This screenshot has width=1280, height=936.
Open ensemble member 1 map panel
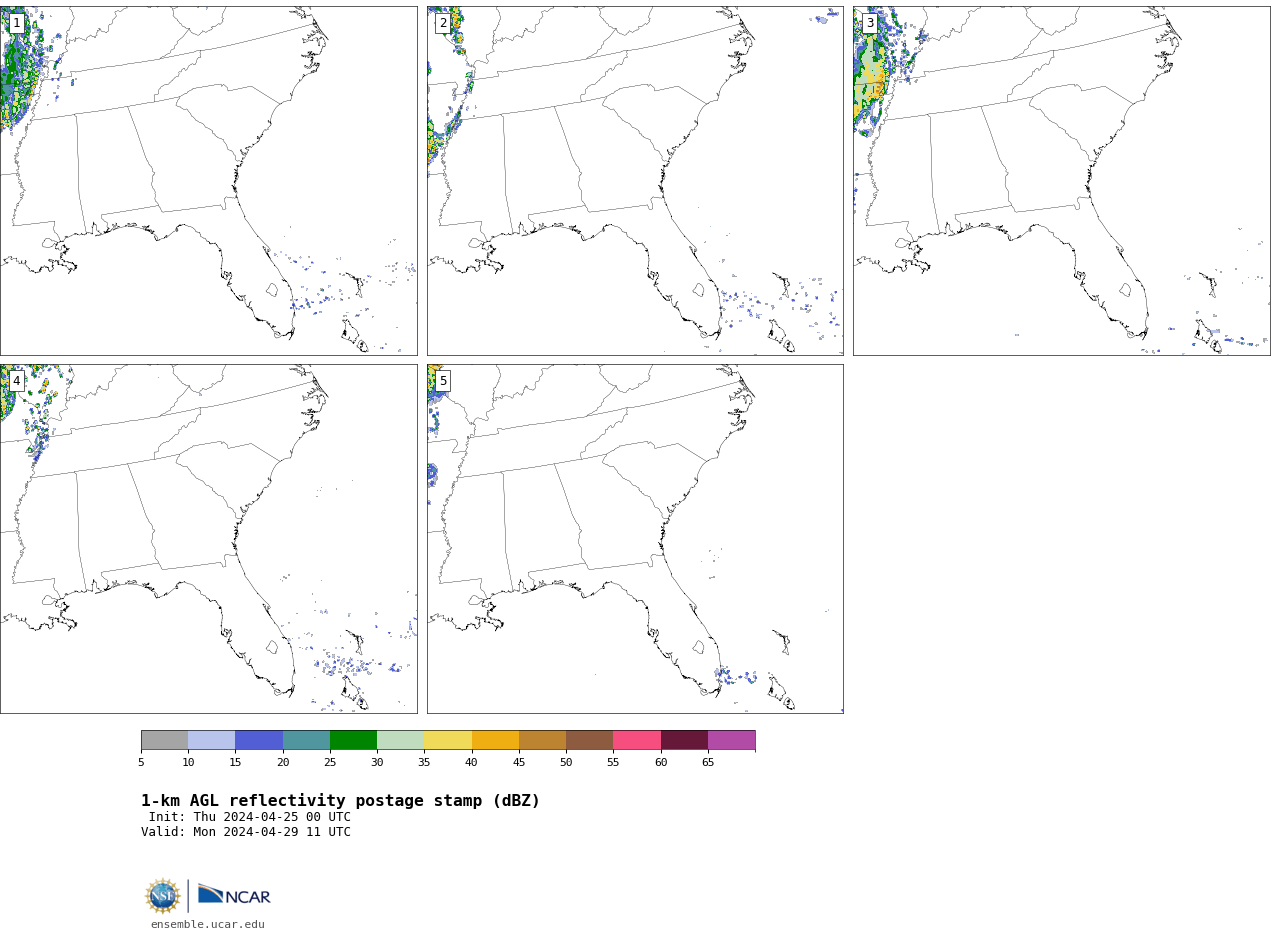pos(208,180)
